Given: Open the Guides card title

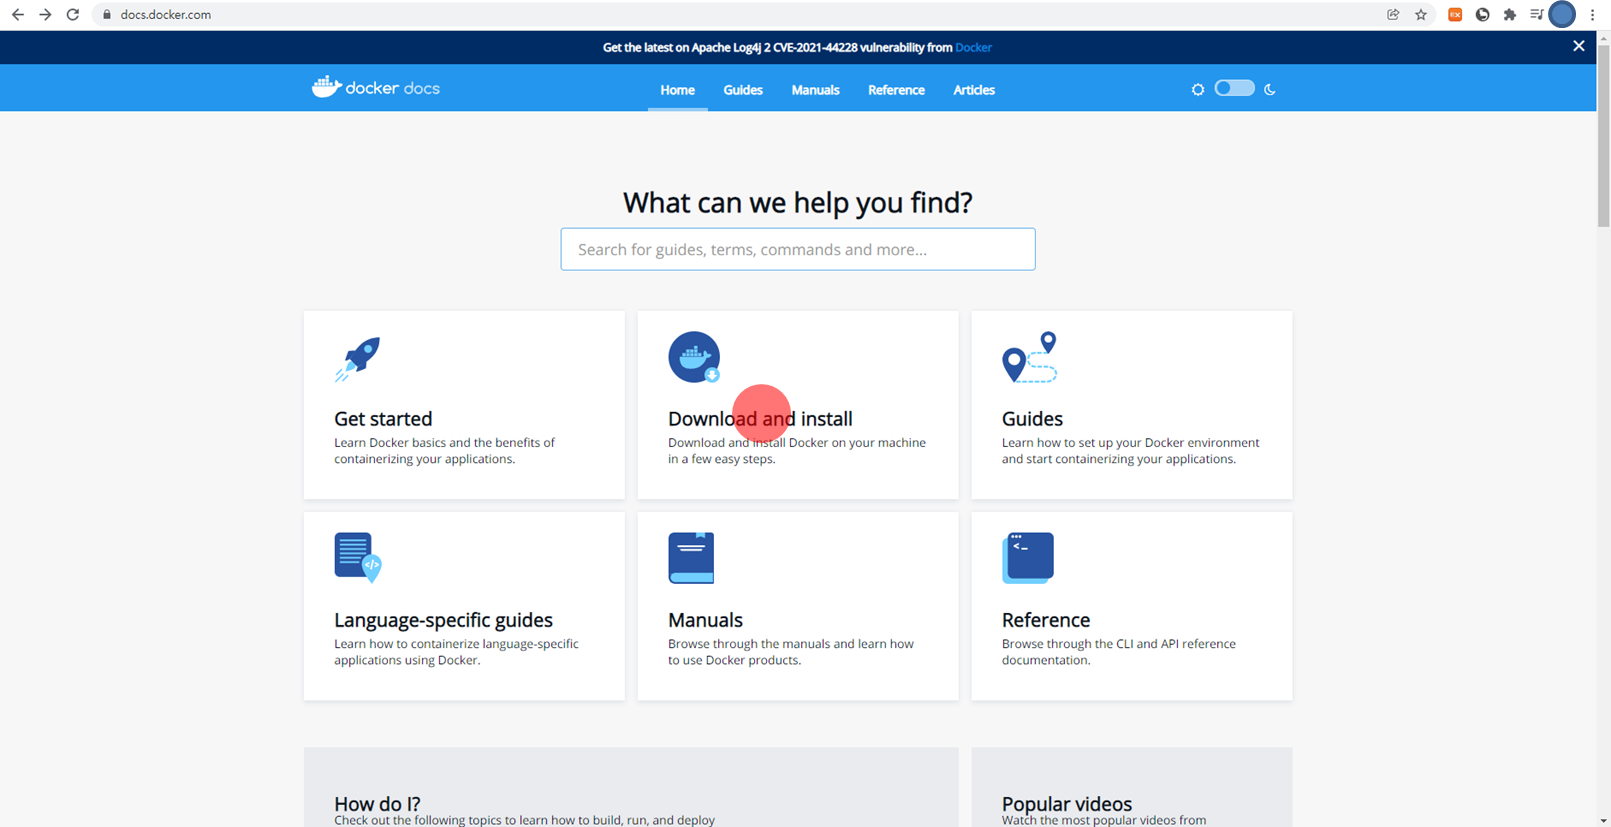Looking at the screenshot, I should [x=1032, y=419].
